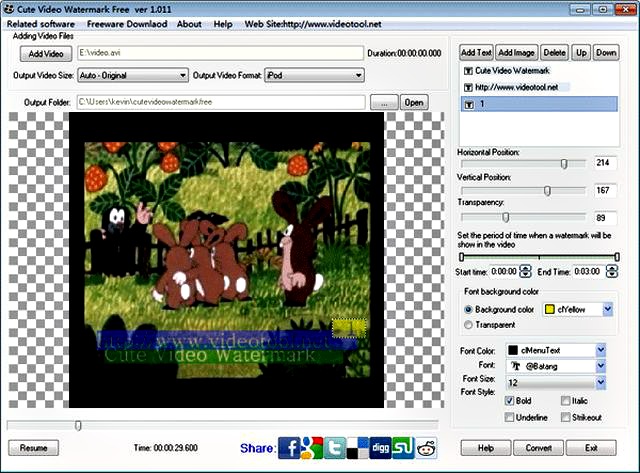640x473 pixels.
Task: Adjust the Start time spinner arrows
Action: (526, 271)
